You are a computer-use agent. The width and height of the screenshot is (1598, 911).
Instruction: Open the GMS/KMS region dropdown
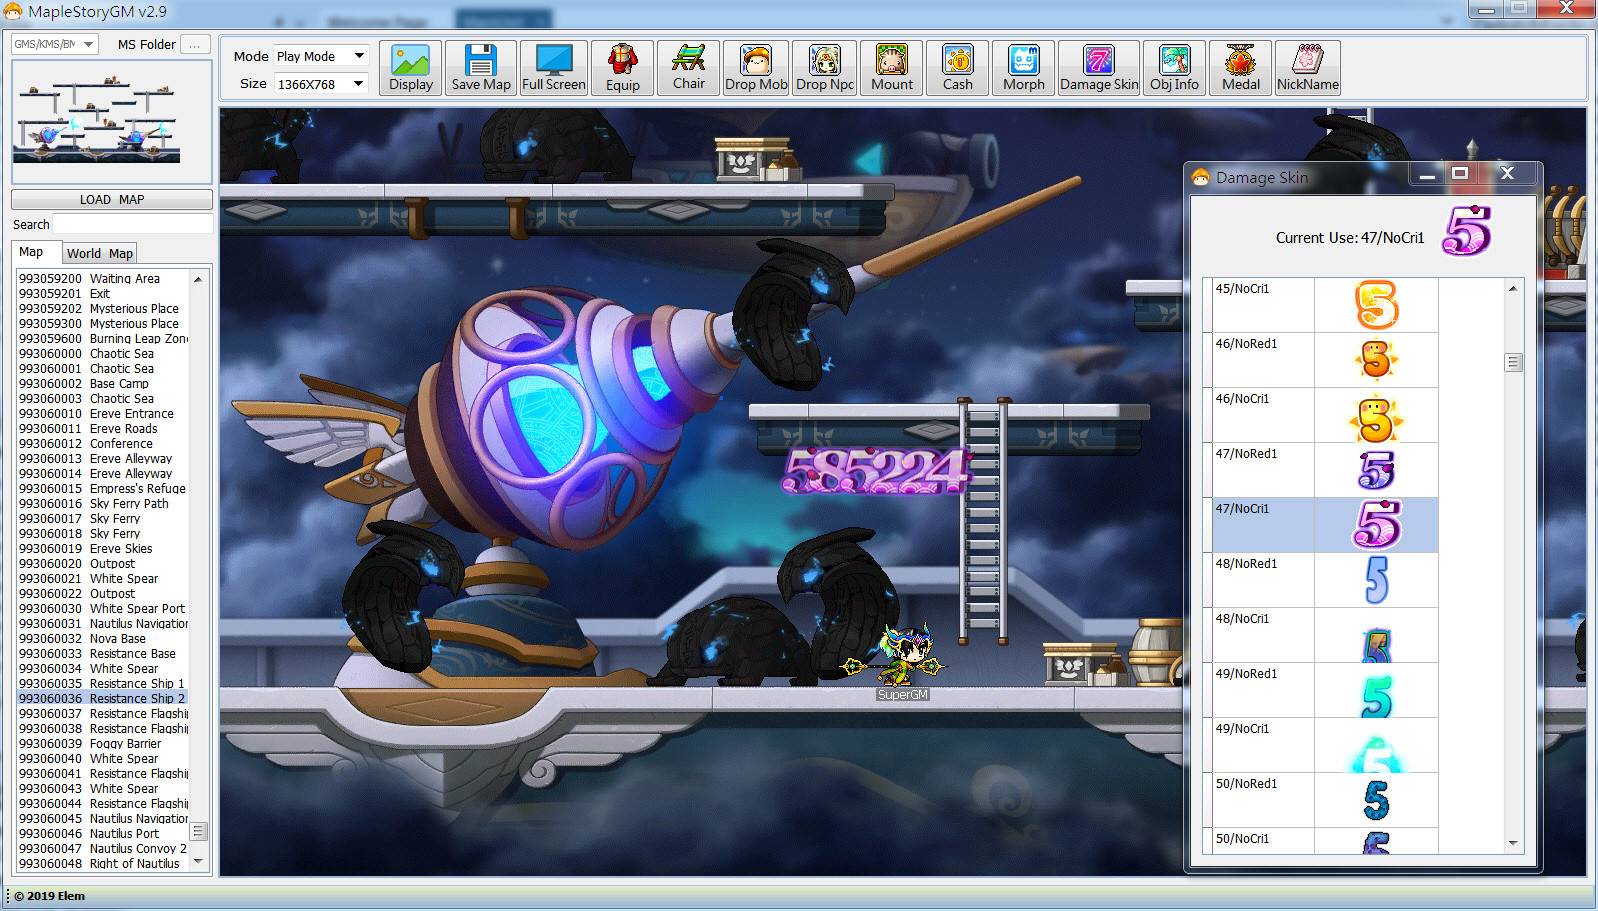[55, 44]
